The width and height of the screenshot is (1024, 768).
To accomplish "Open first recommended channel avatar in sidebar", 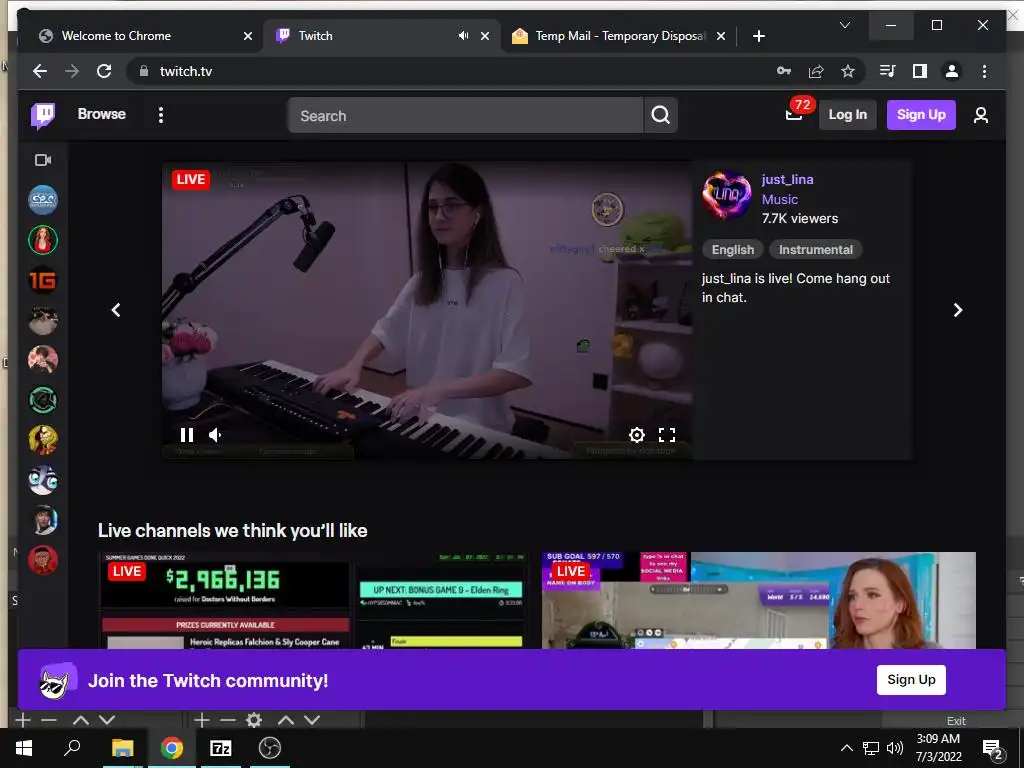I will [43, 200].
